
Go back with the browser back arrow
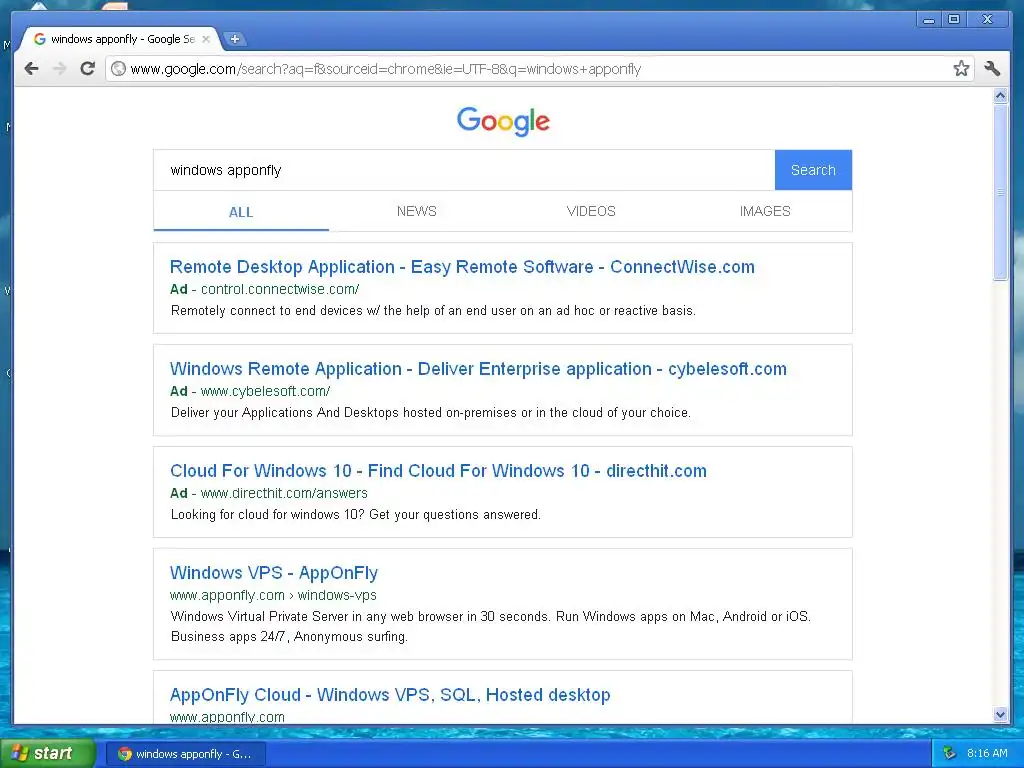click(31, 69)
